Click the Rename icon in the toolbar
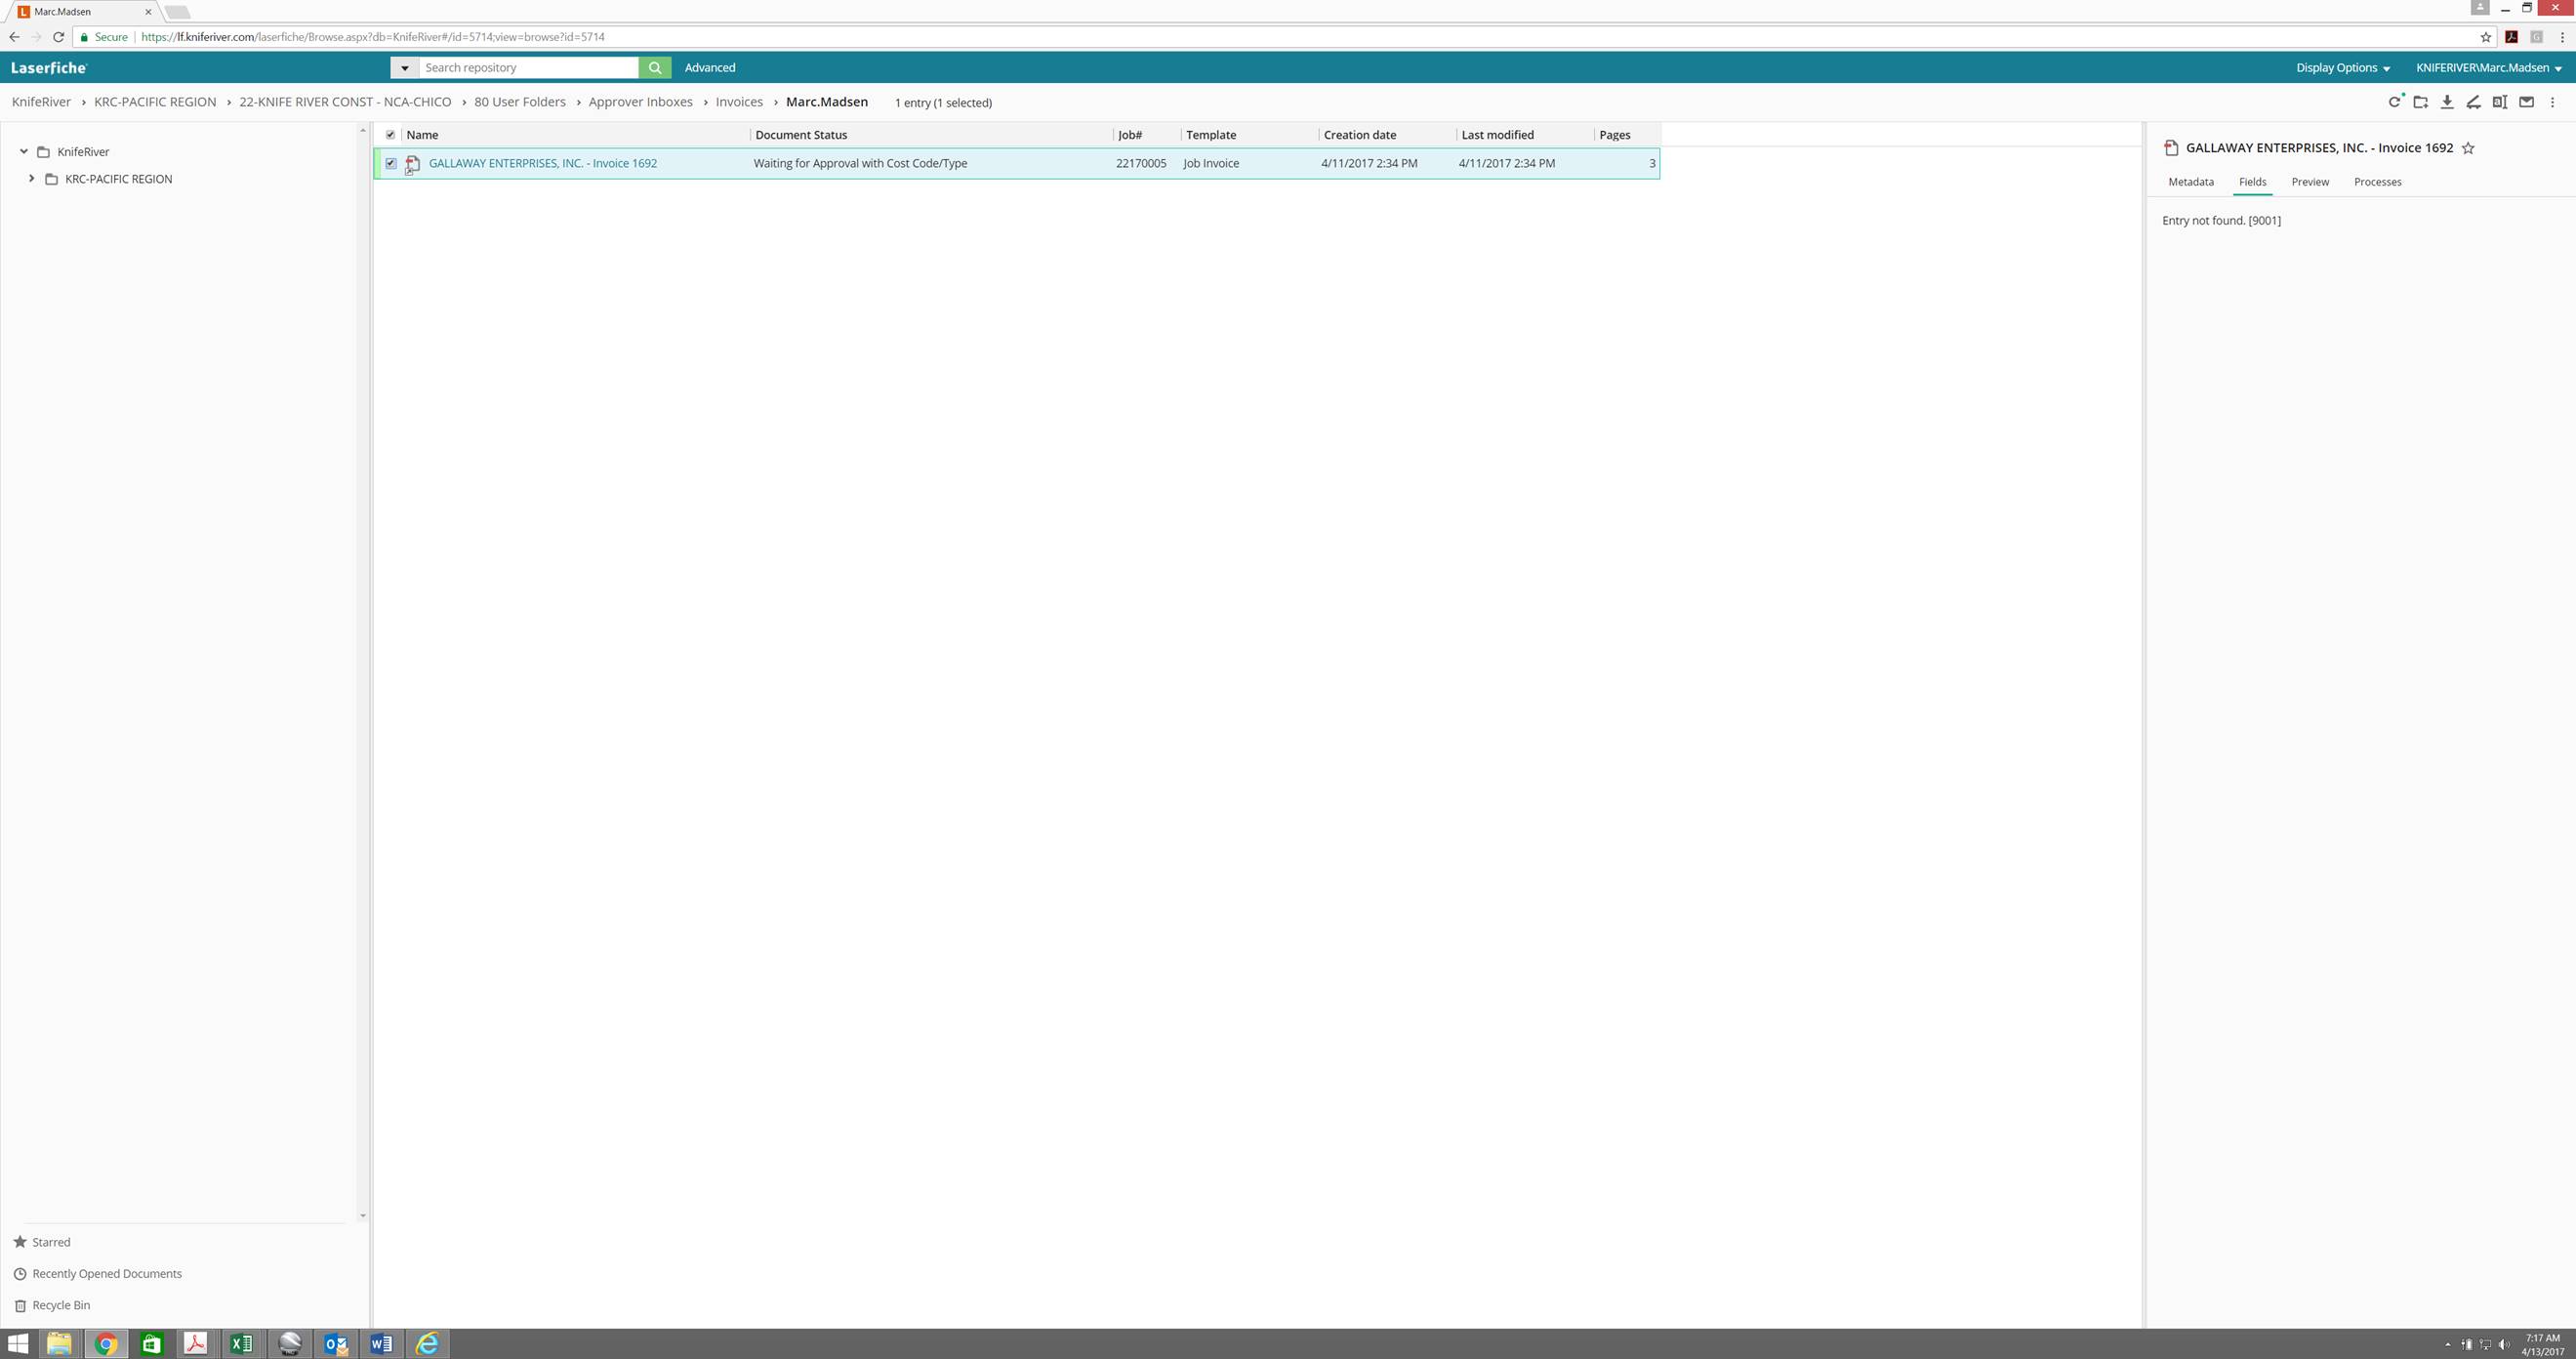Viewport: 2576px width, 1359px height. point(2499,102)
